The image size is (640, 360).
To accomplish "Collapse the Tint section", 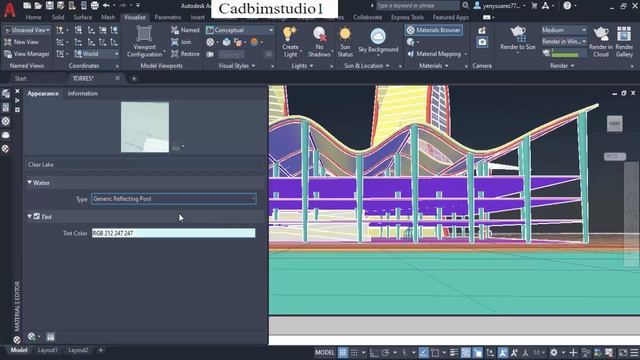I will pos(30,216).
